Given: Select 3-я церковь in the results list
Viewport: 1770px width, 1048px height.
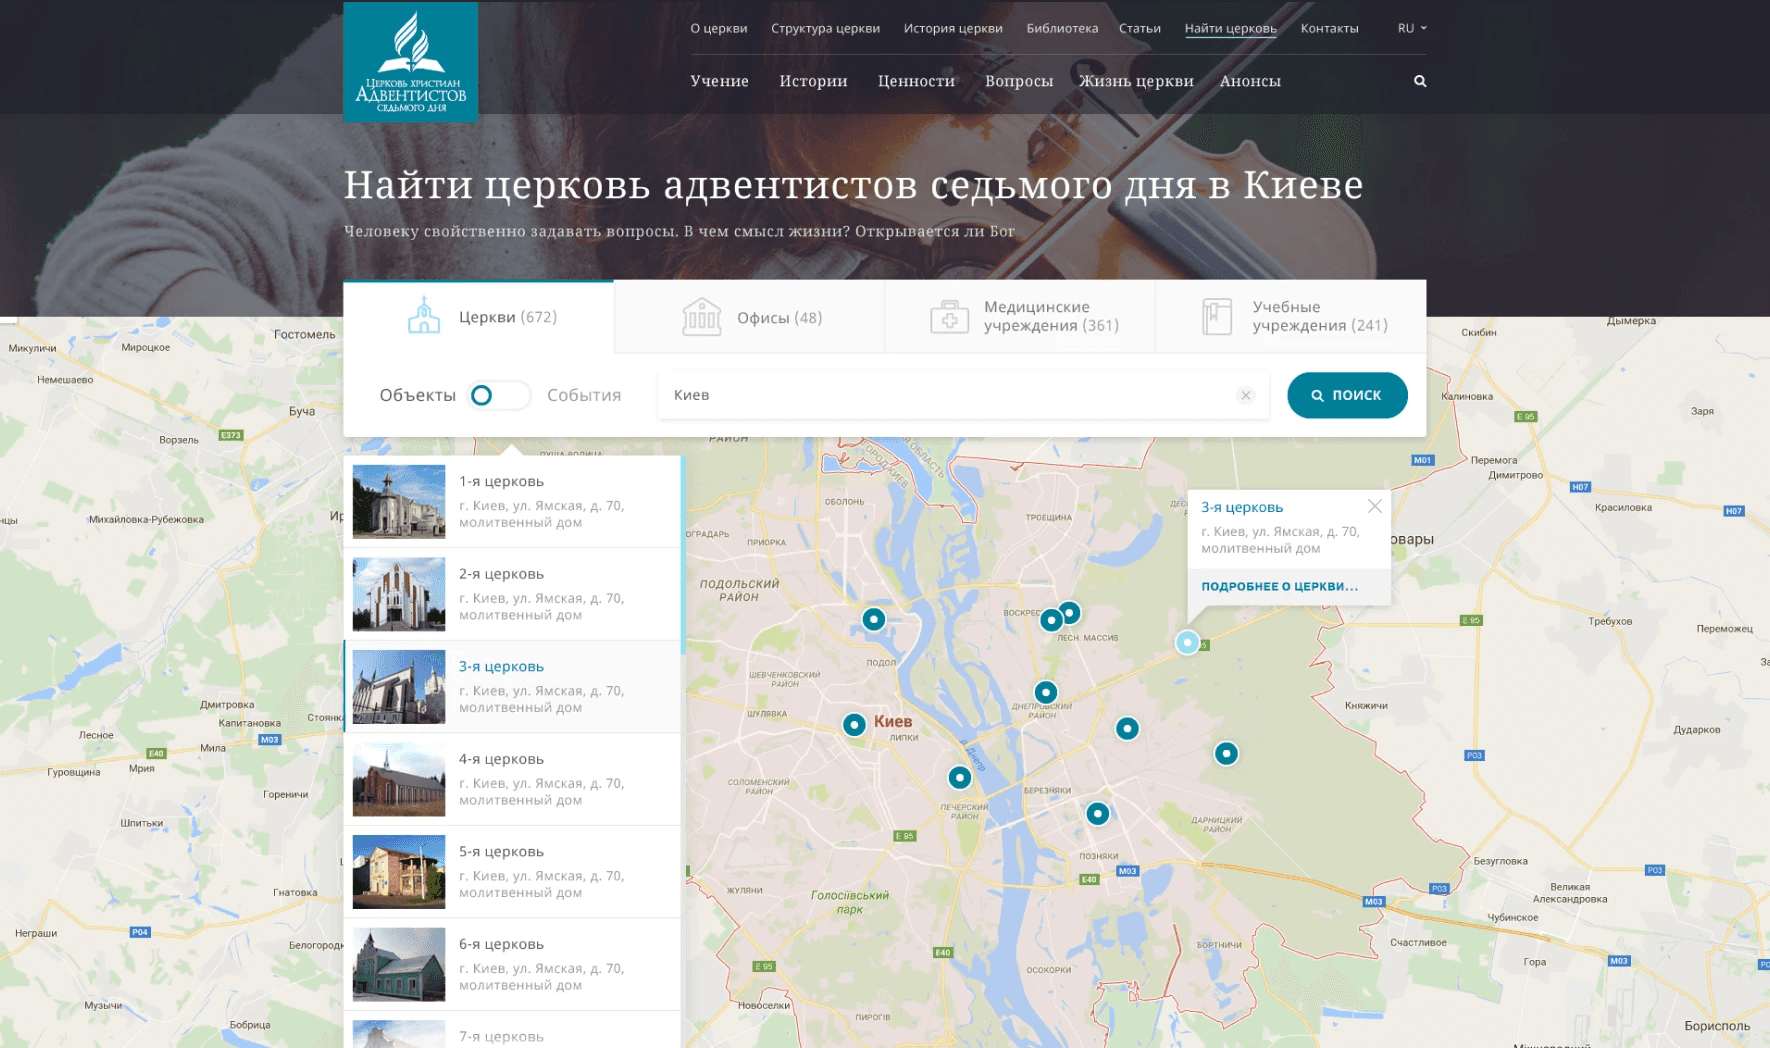Looking at the screenshot, I should pyautogui.click(x=512, y=687).
